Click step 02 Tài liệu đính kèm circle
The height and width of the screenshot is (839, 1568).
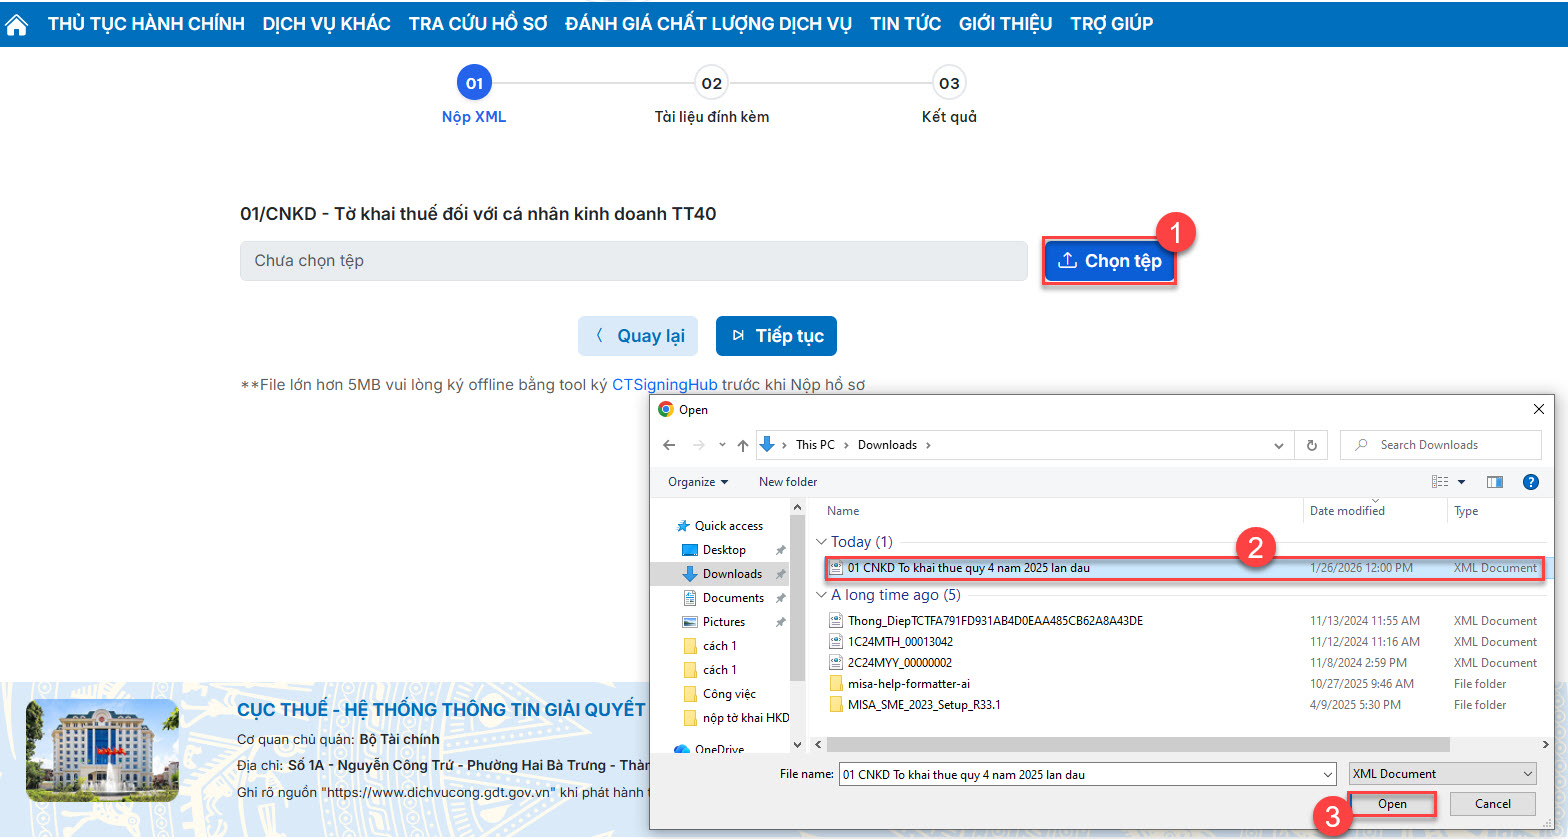pyautogui.click(x=711, y=84)
